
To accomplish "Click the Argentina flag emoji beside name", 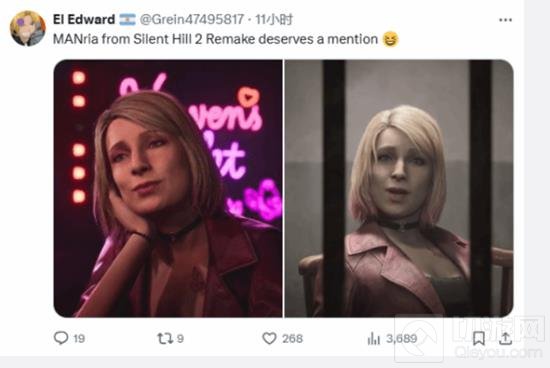I will tap(127, 19).
